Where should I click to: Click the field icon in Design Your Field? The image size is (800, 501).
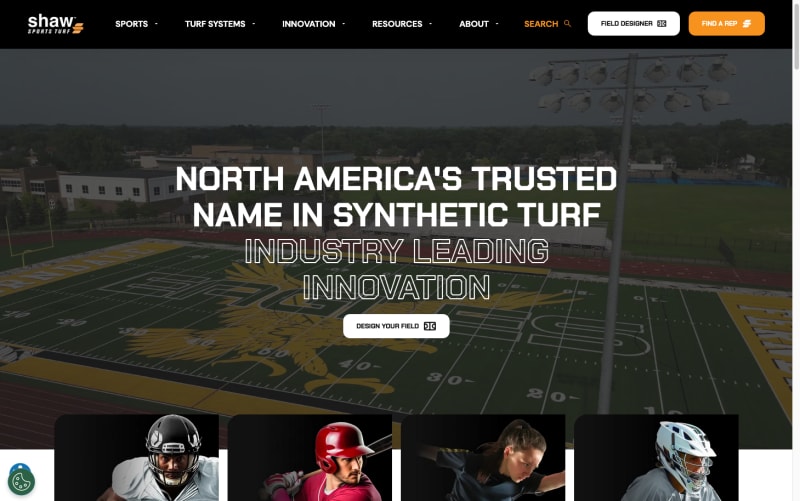point(430,326)
